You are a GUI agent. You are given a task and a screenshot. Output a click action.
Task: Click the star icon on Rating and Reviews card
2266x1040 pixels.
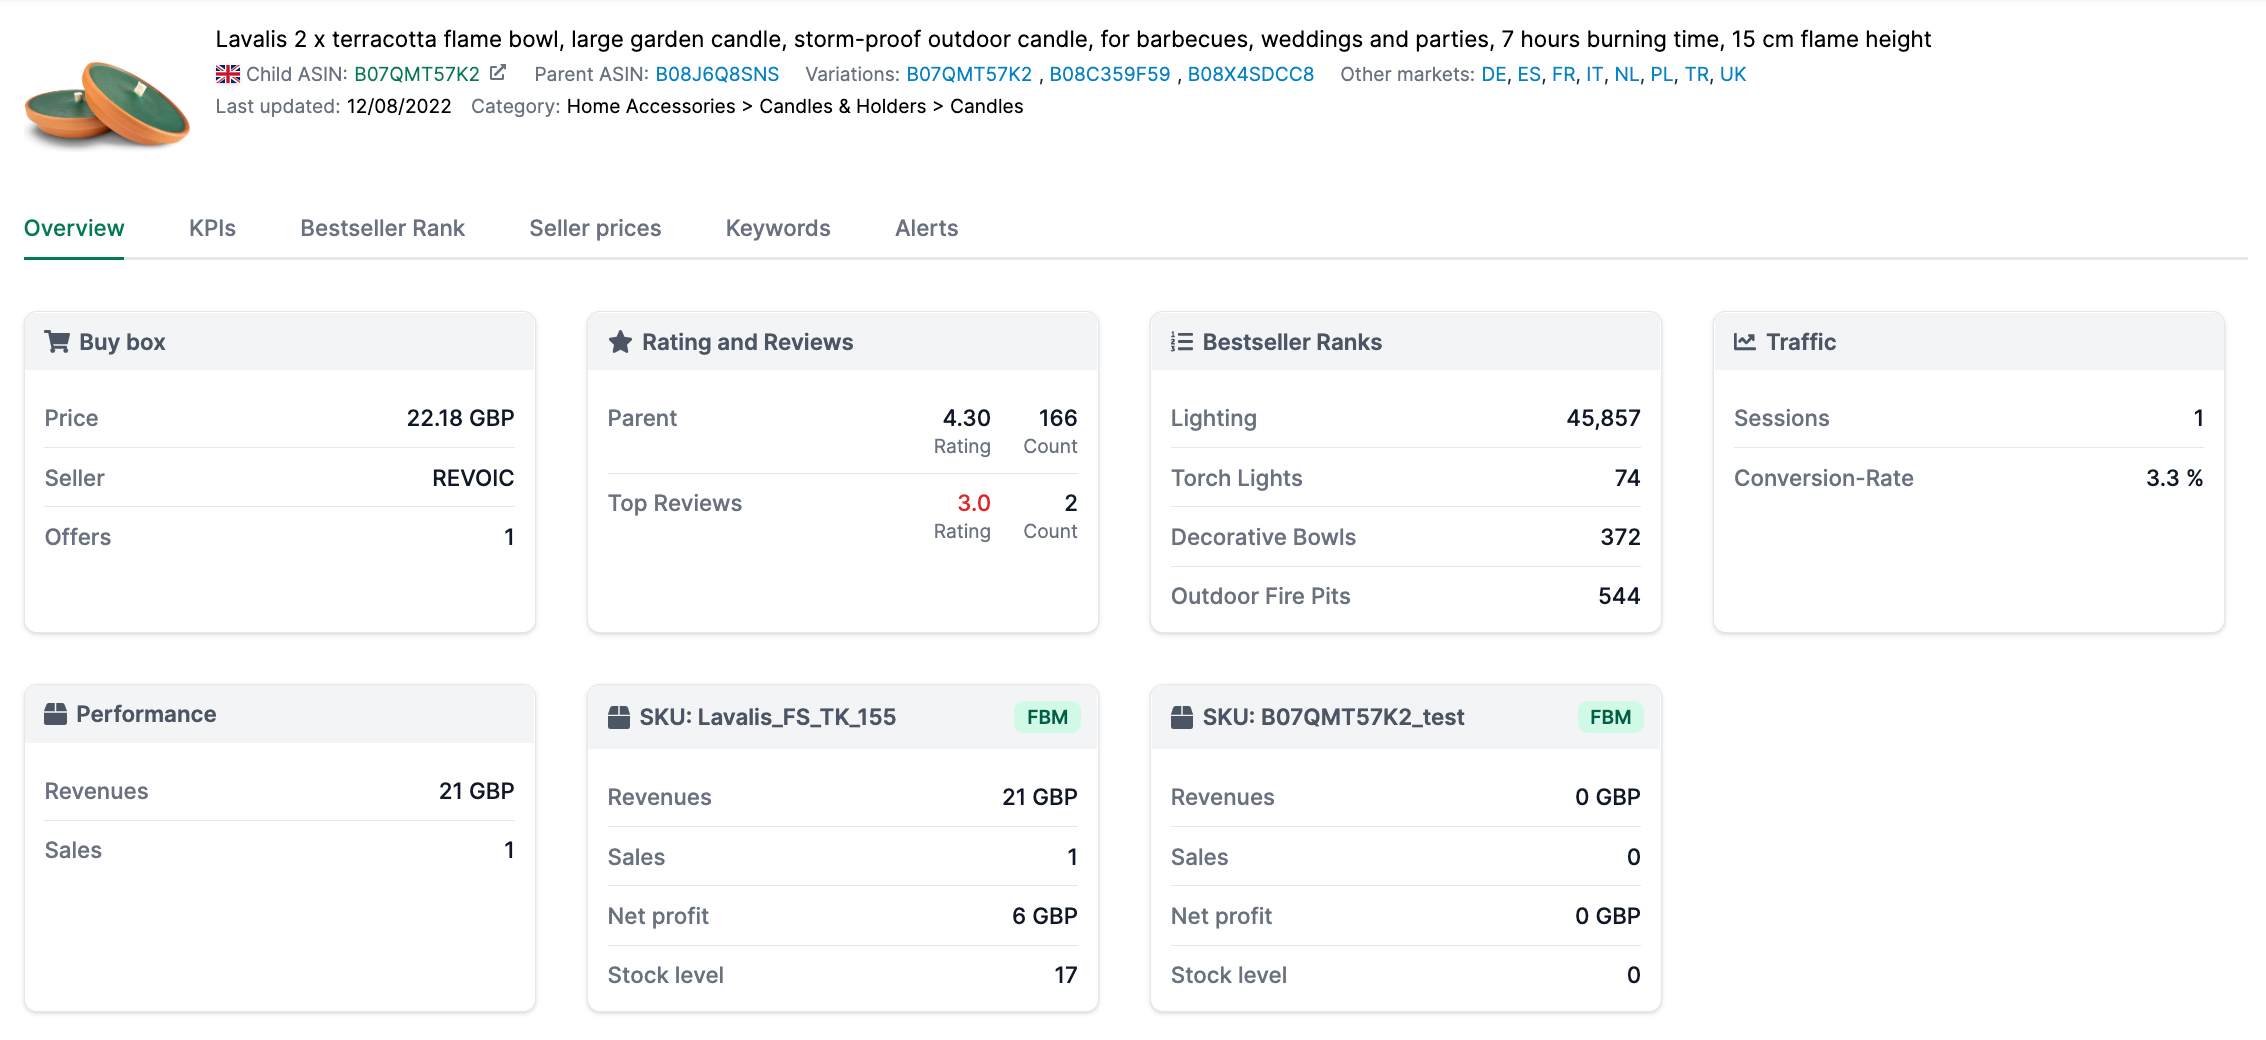click(x=620, y=341)
